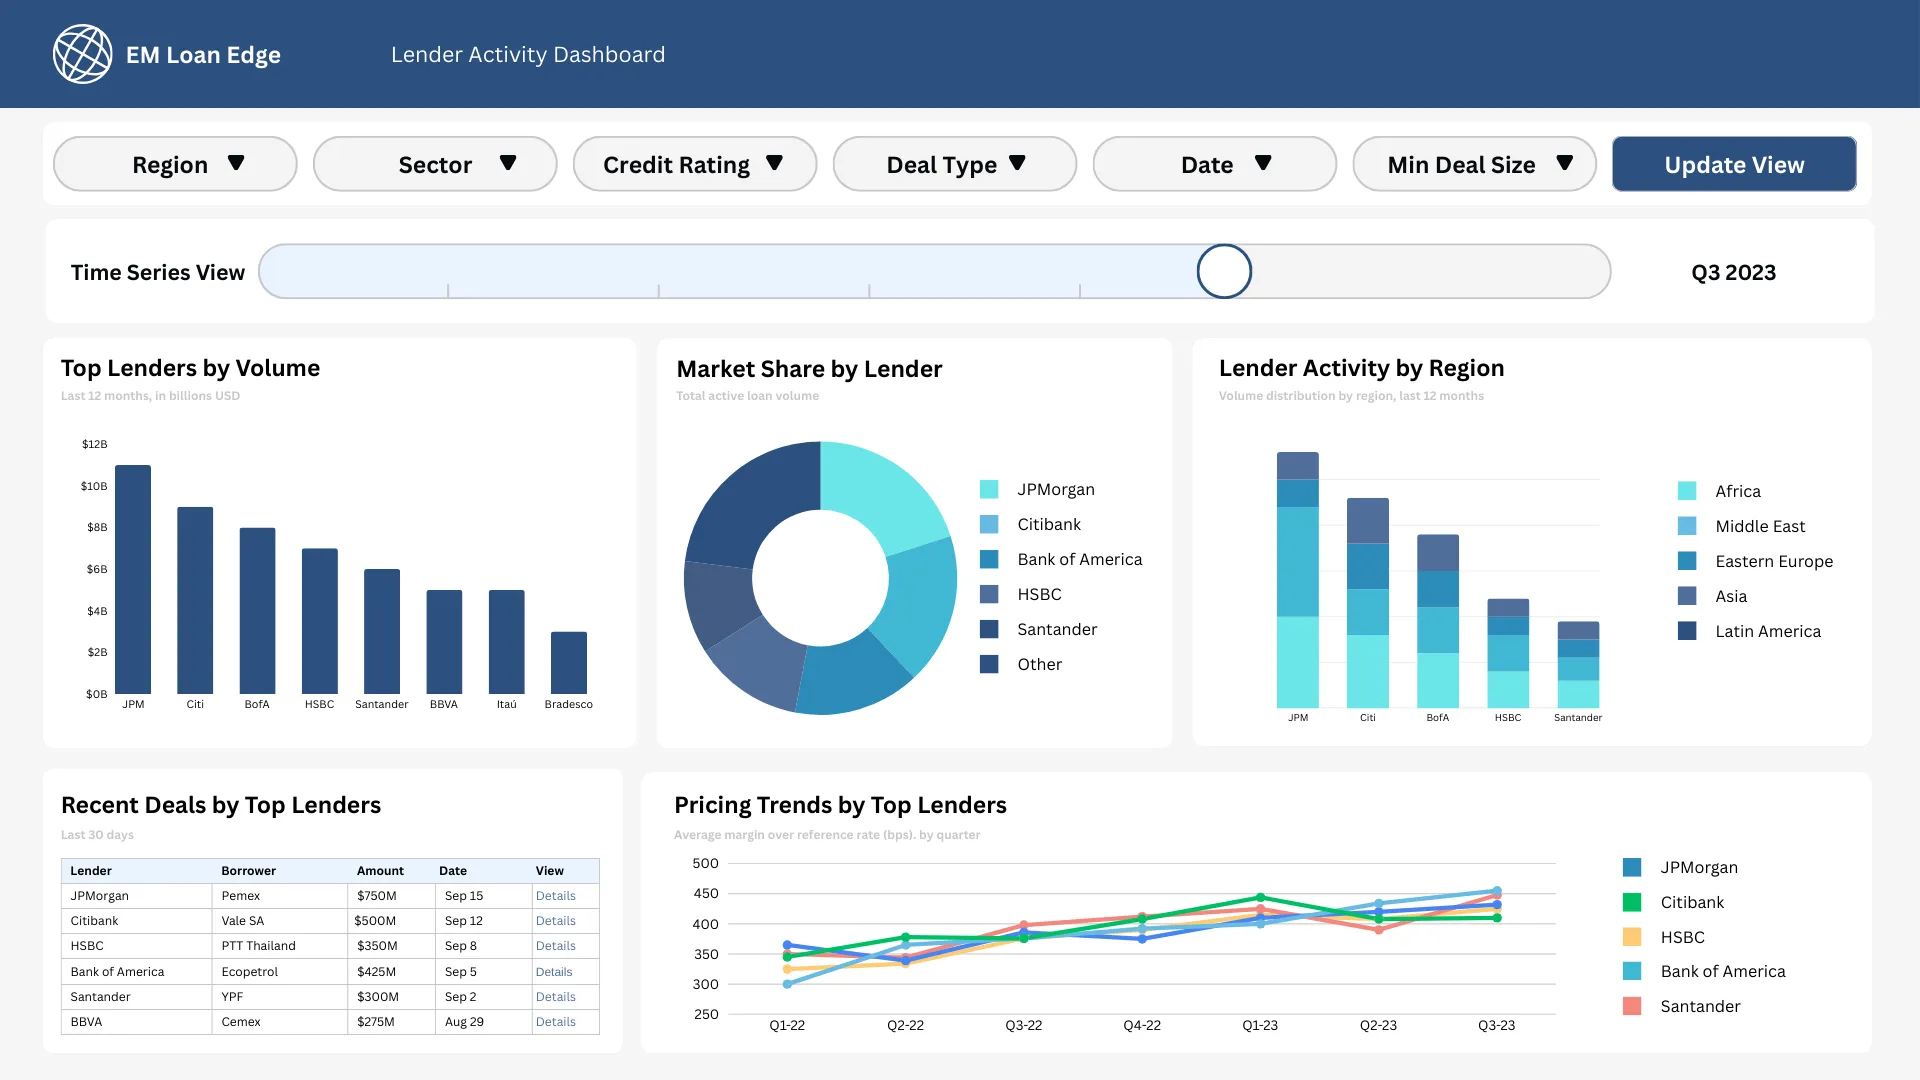
Task: Click JPMorgan swatch in Pricing Trends legend
Action: (1632, 867)
